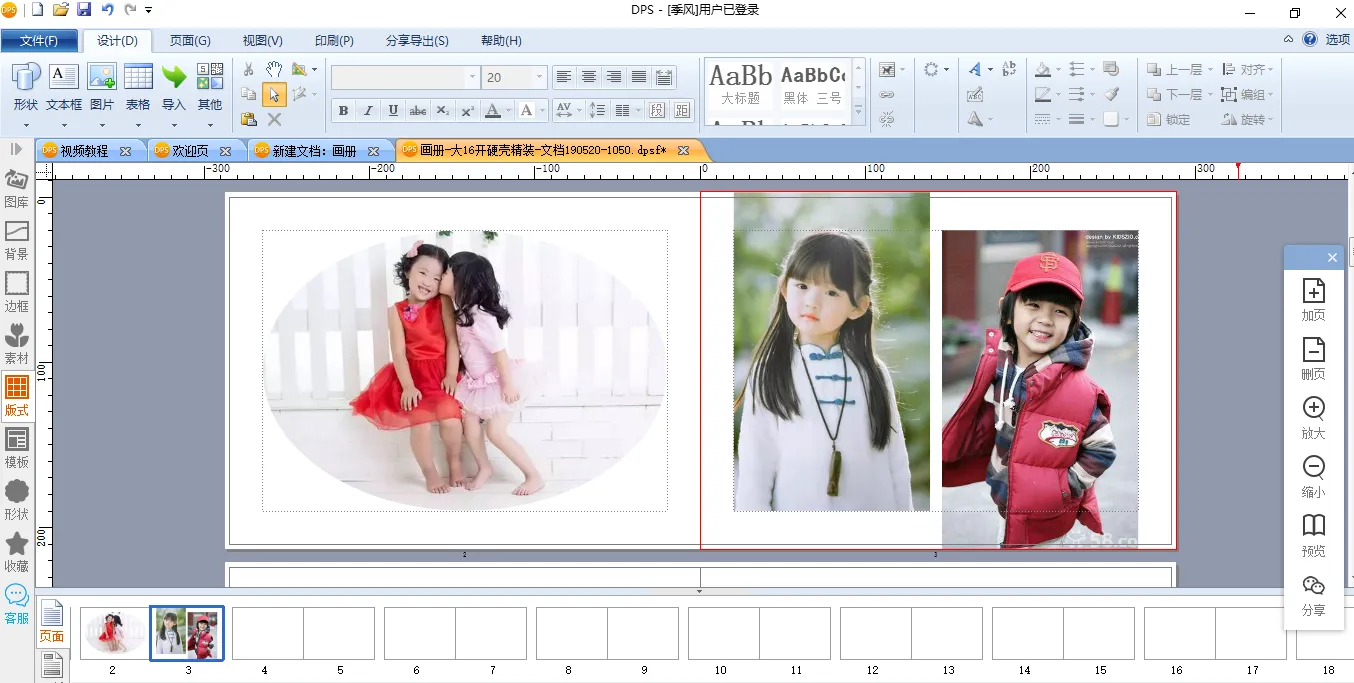Apply the 大标题 heading text style
This screenshot has width=1354, height=683.
click(x=740, y=85)
